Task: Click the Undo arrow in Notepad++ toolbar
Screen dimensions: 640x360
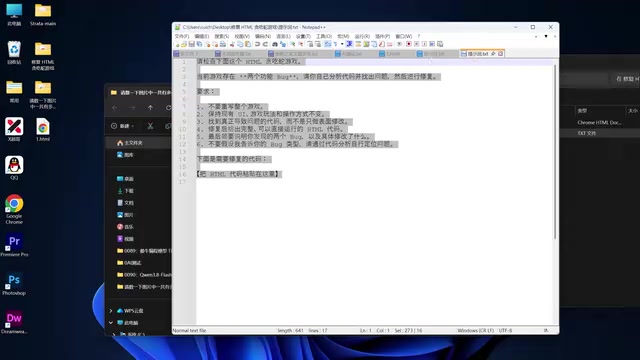Action: [x=258, y=44]
